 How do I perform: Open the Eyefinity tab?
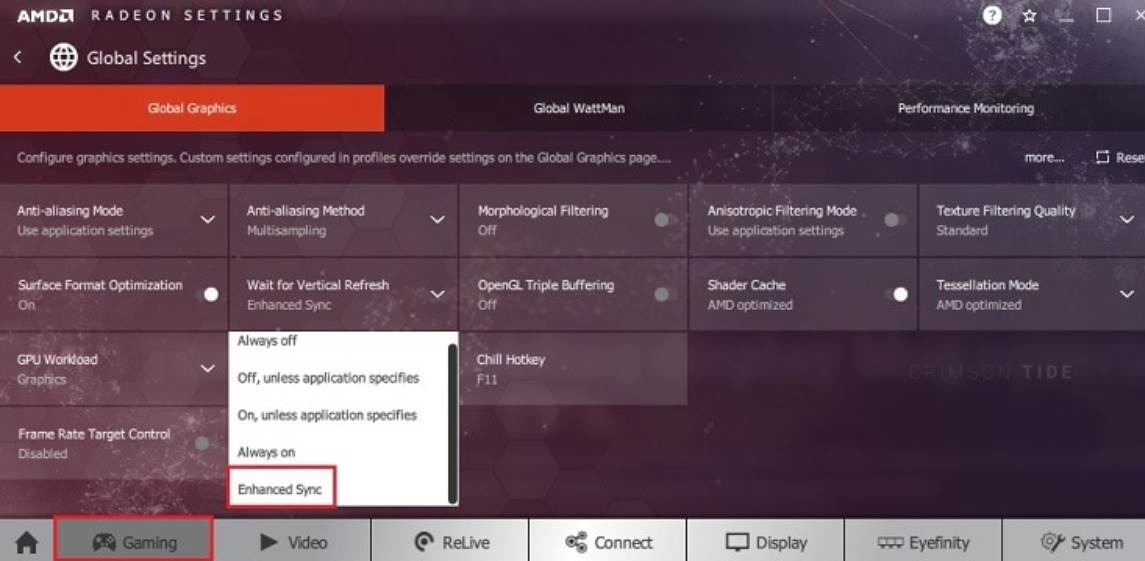point(923,541)
